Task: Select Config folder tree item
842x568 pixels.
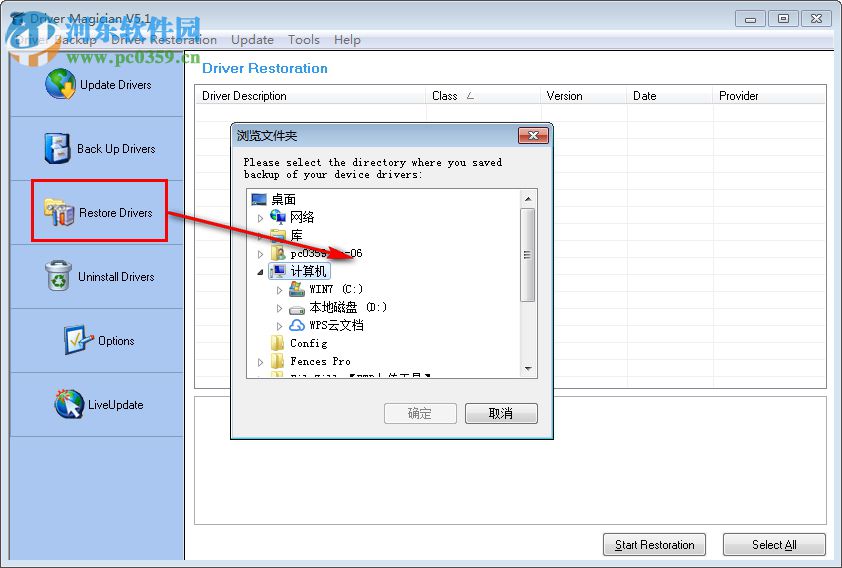Action: (x=309, y=343)
